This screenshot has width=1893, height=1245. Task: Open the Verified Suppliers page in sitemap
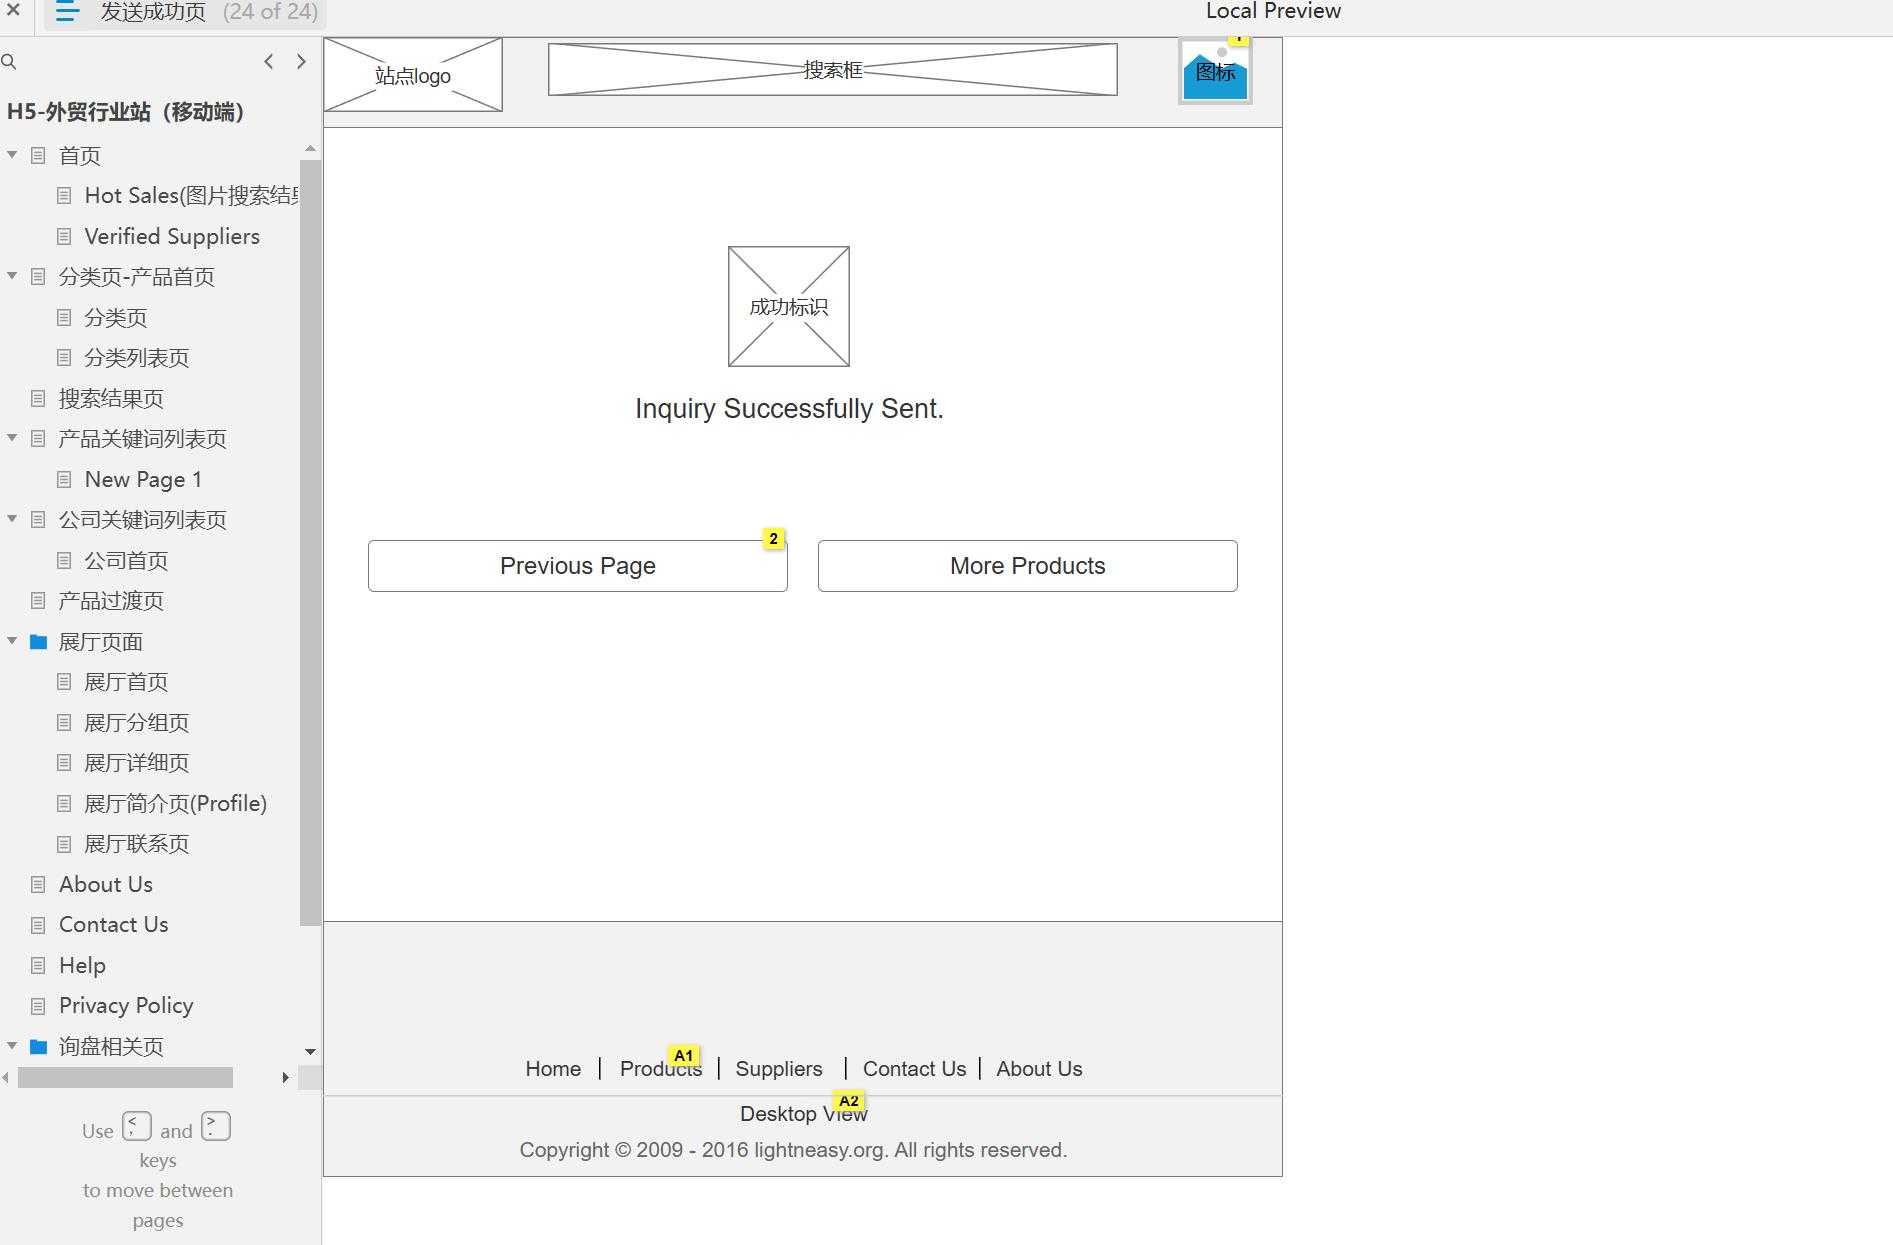point(172,237)
